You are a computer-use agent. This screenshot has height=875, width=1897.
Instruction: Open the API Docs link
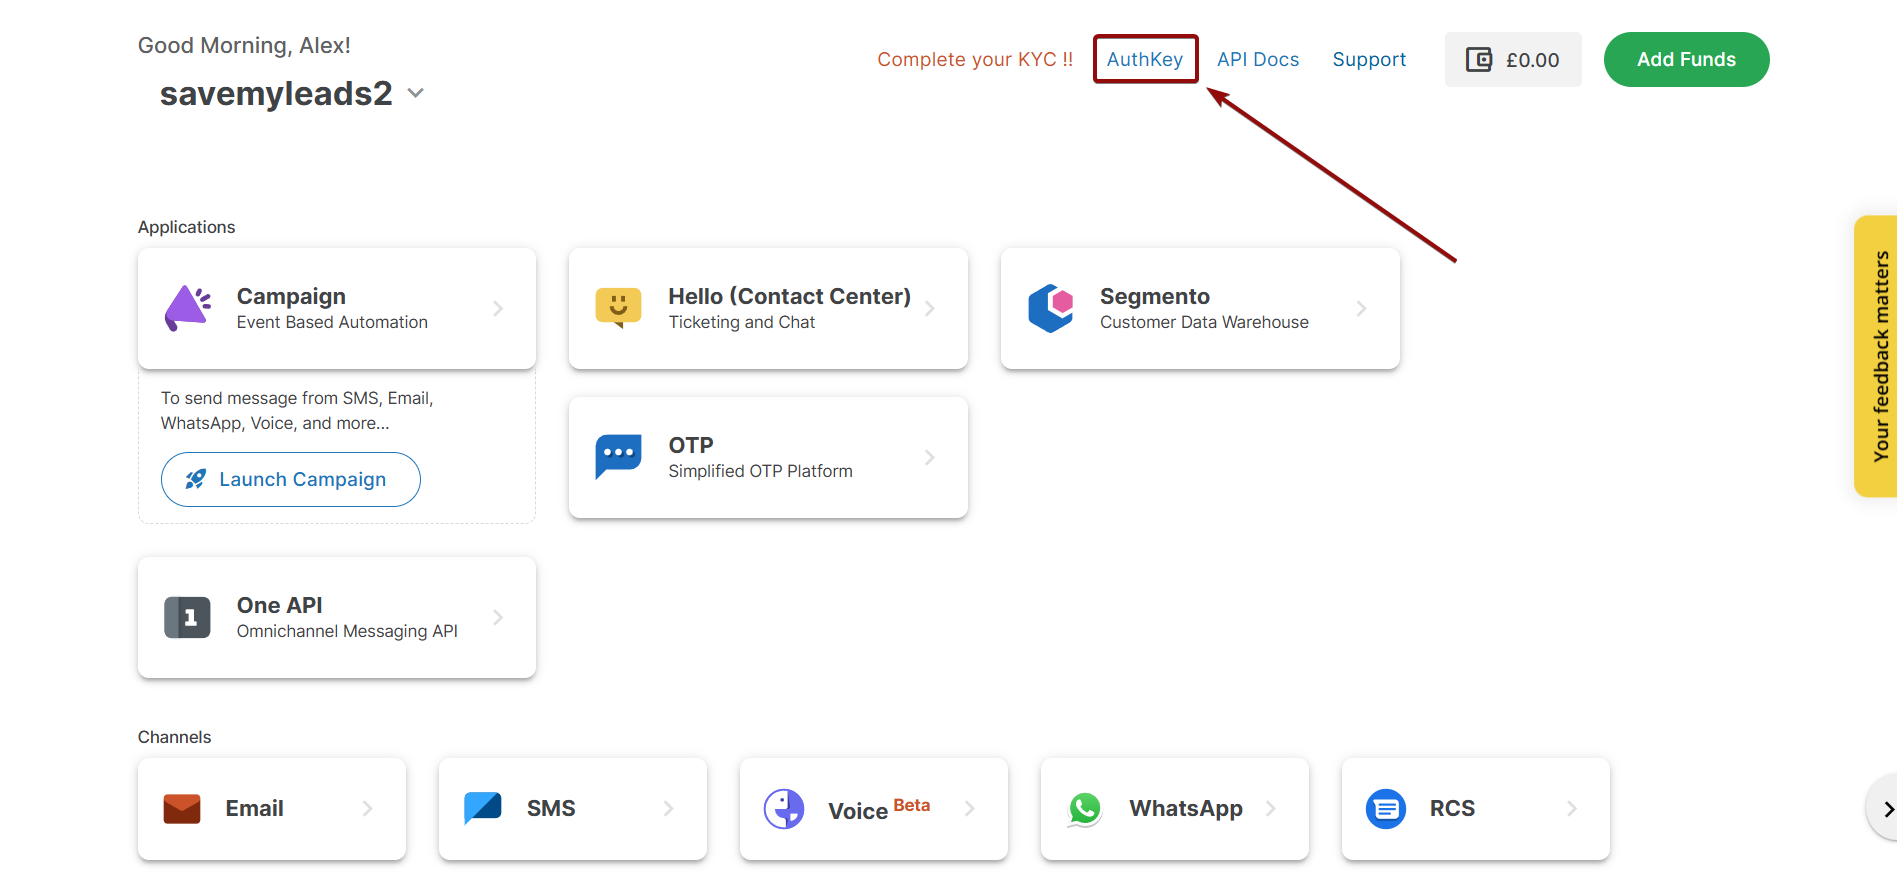(1258, 59)
